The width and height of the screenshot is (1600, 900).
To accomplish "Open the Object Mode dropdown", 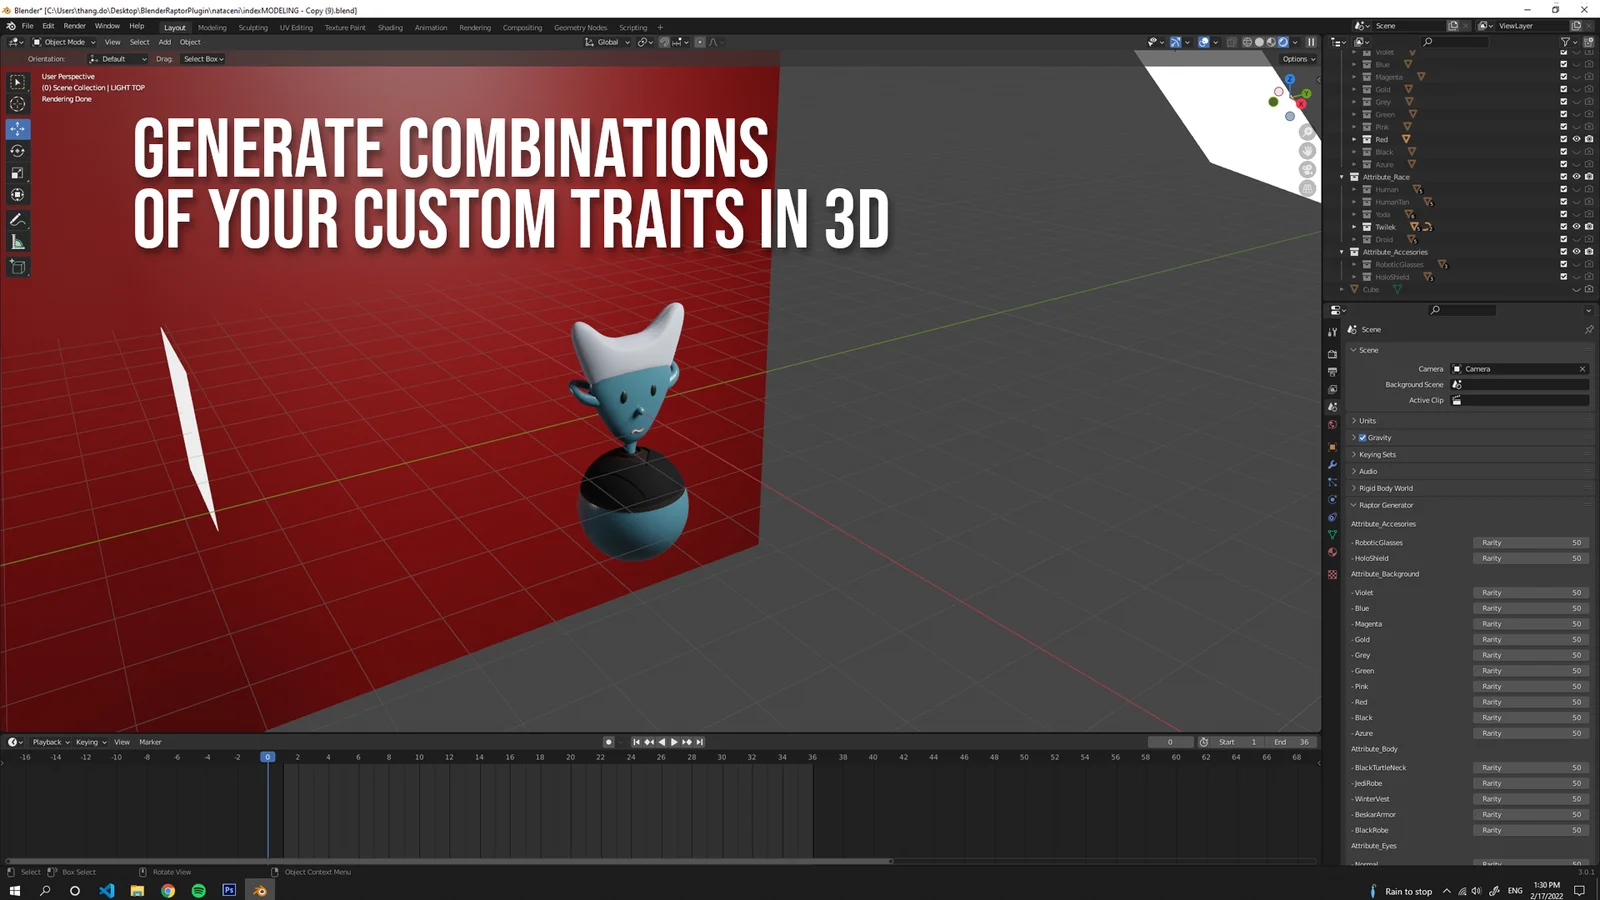I will [x=62, y=41].
